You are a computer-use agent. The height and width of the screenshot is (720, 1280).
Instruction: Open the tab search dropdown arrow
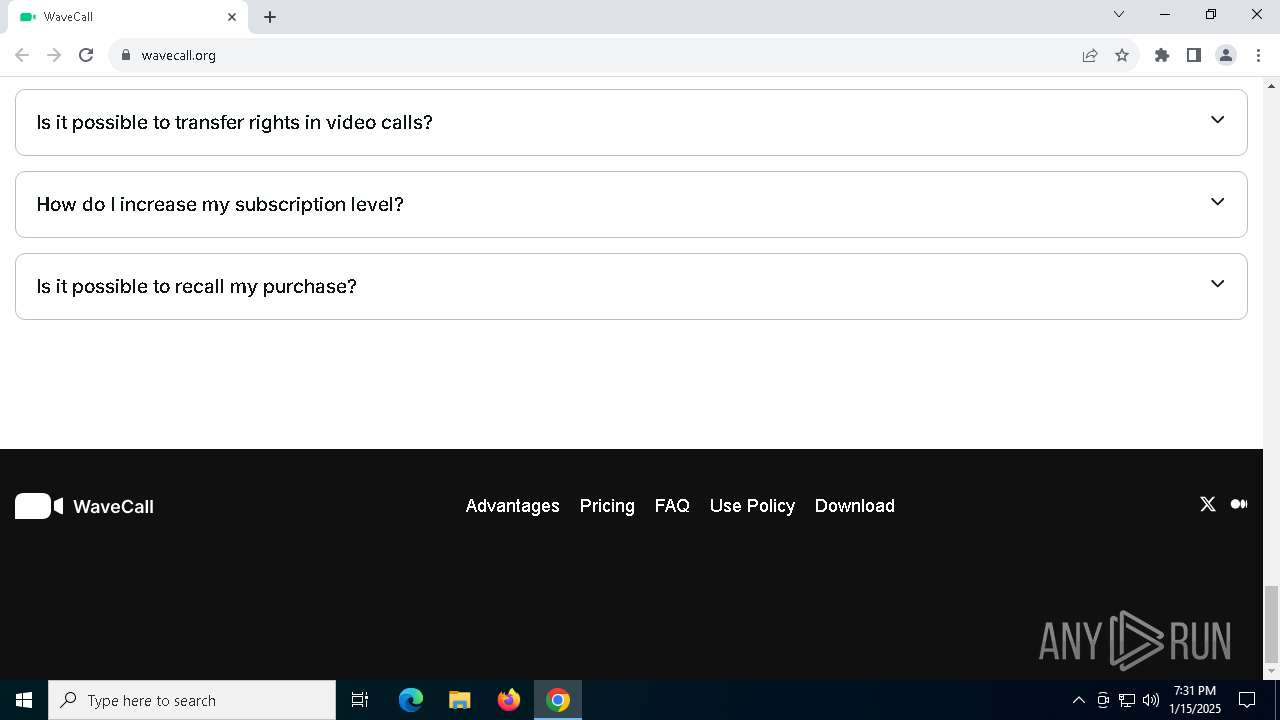[x=1119, y=15]
